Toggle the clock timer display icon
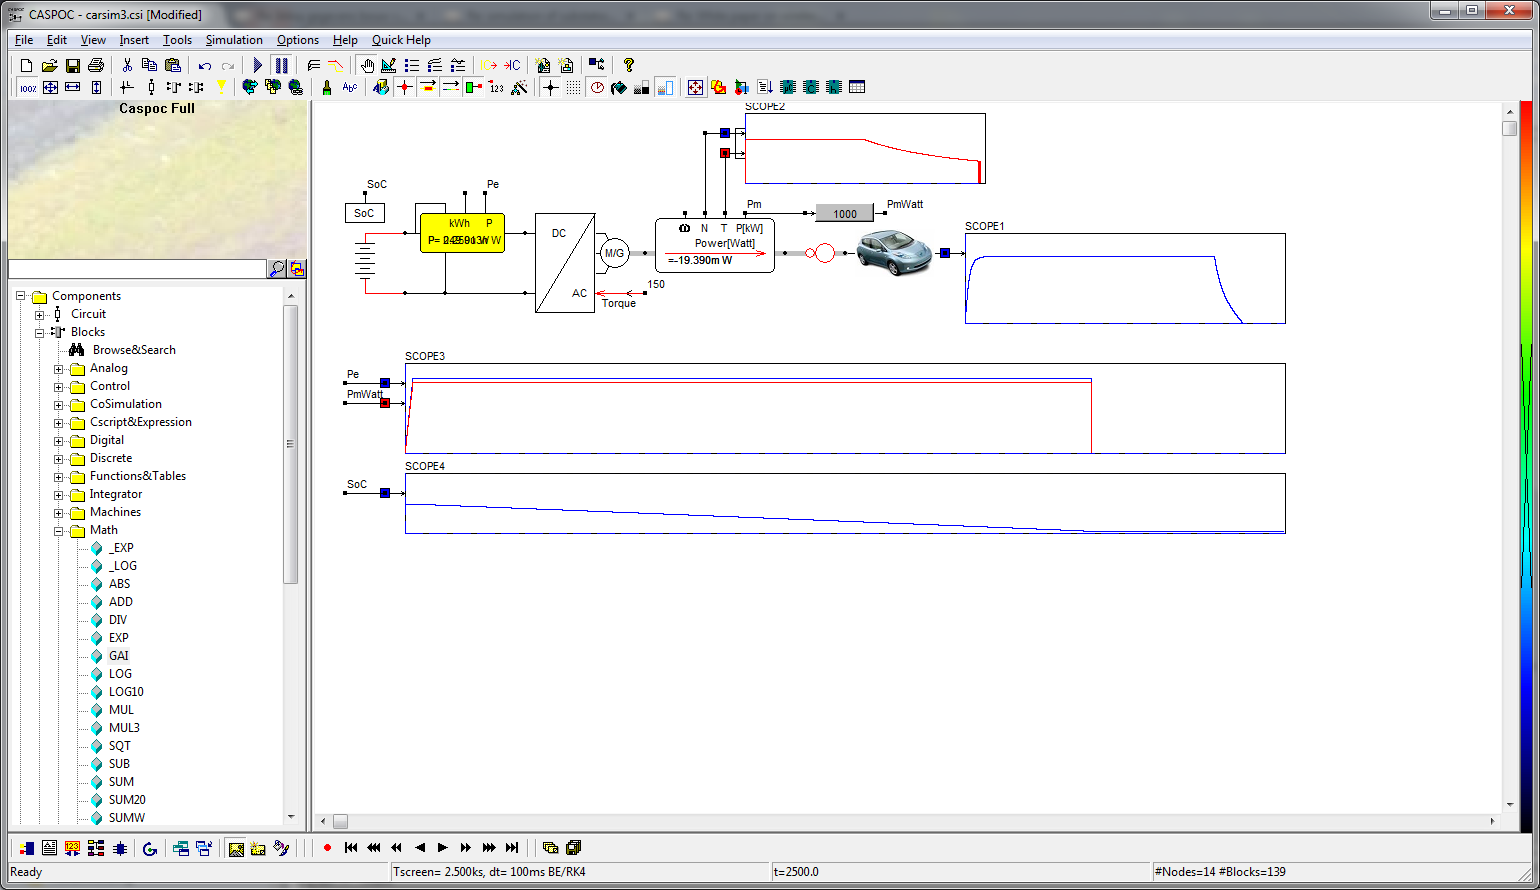The height and width of the screenshot is (890, 1540). [597, 87]
